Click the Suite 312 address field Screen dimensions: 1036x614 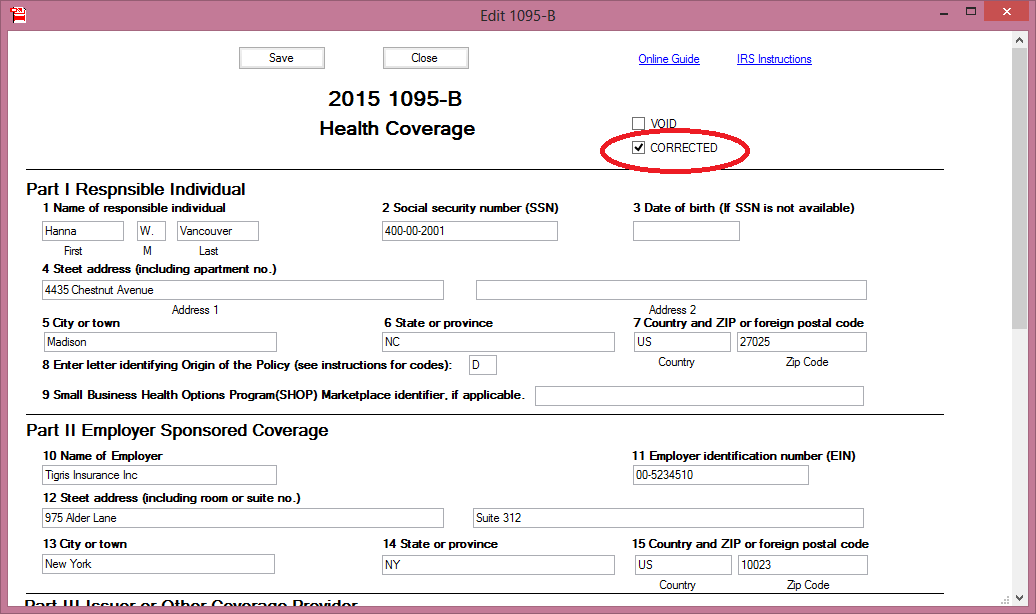[x=667, y=518]
